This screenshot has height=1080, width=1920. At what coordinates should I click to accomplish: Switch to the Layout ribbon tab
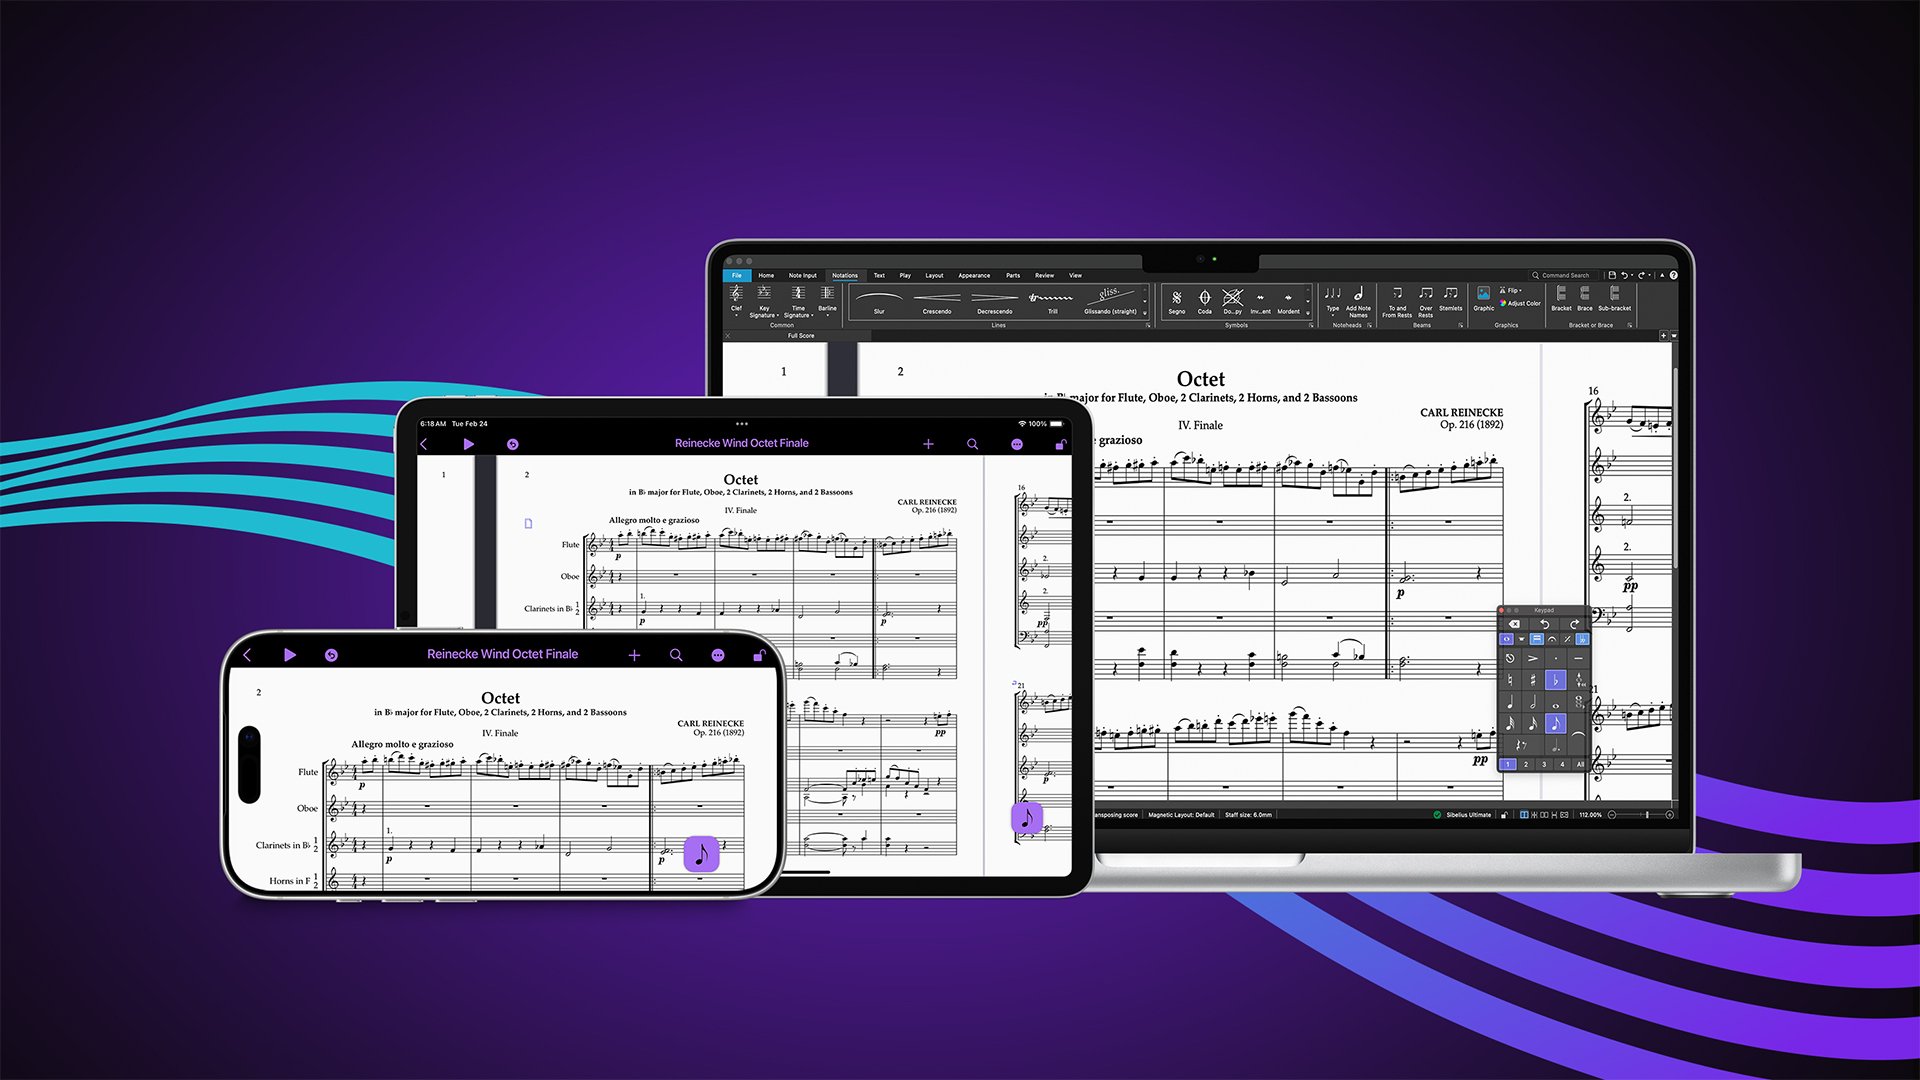pyautogui.click(x=934, y=275)
